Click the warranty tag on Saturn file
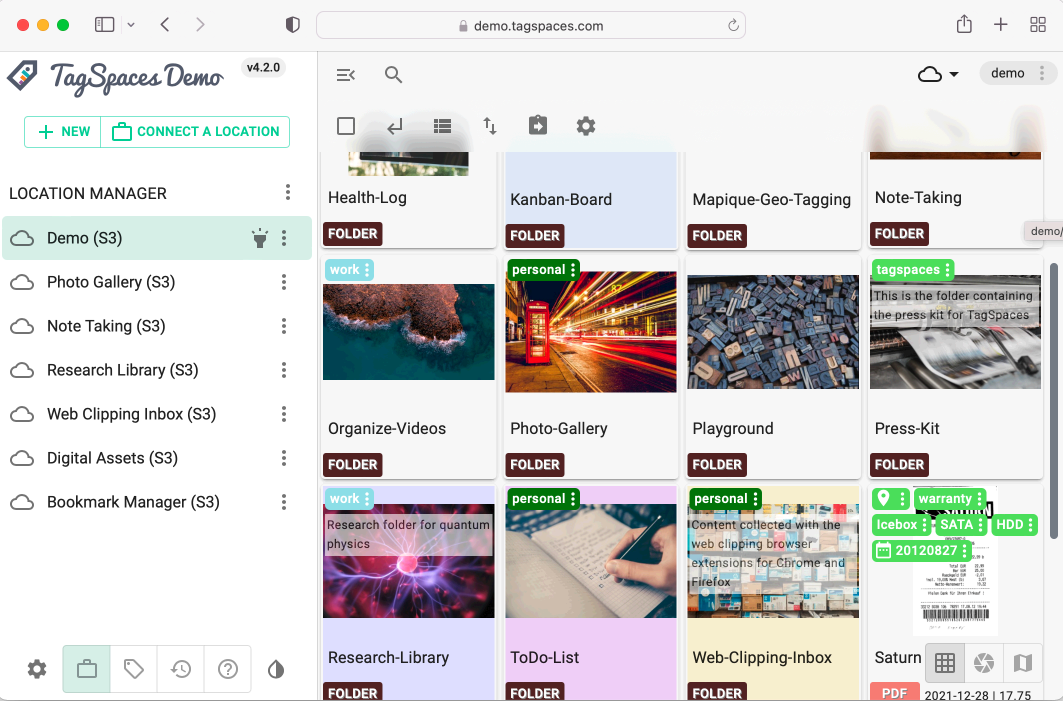Viewport: 1063px width, 701px height. pos(950,499)
